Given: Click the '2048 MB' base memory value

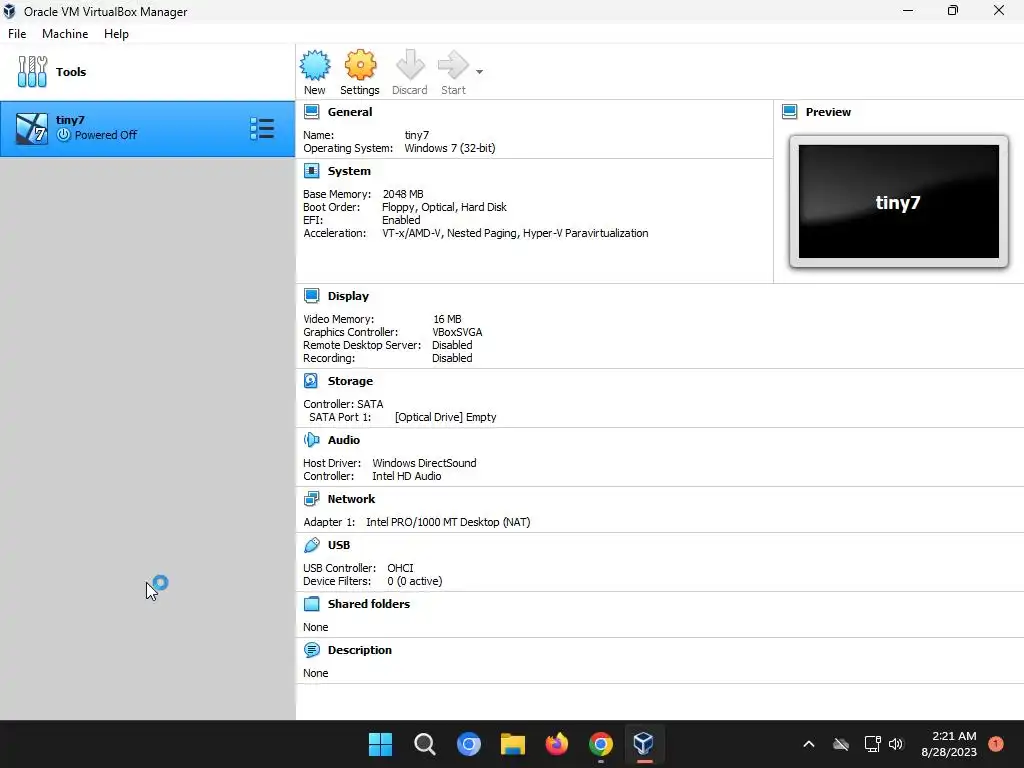Looking at the screenshot, I should (x=403, y=194).
